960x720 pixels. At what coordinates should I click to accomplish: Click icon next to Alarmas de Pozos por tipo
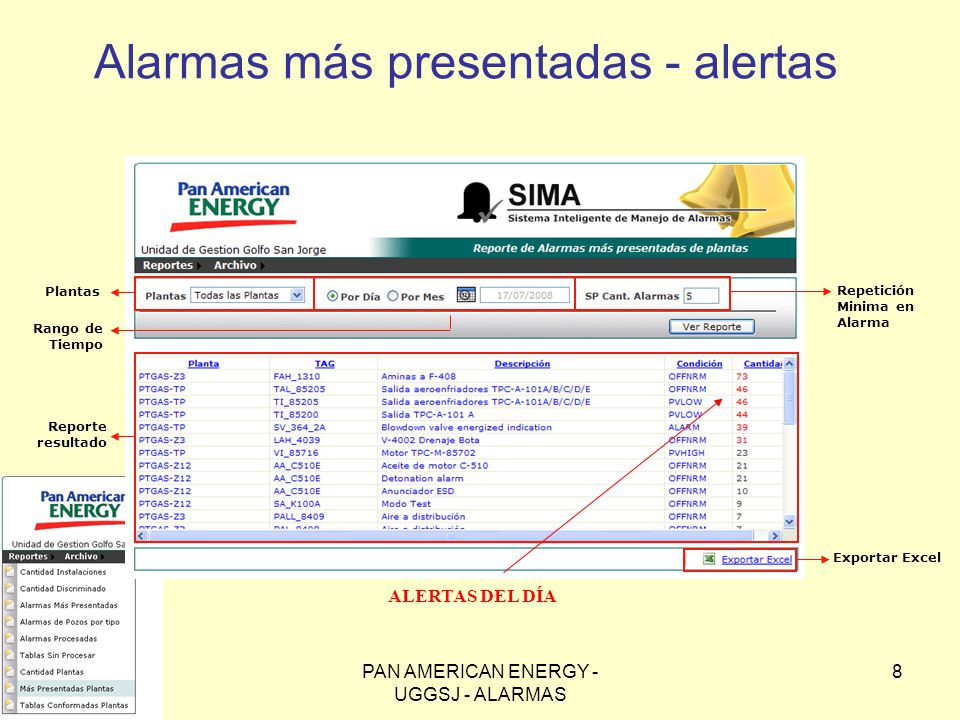pyautogui.click(x=10, y=621)
